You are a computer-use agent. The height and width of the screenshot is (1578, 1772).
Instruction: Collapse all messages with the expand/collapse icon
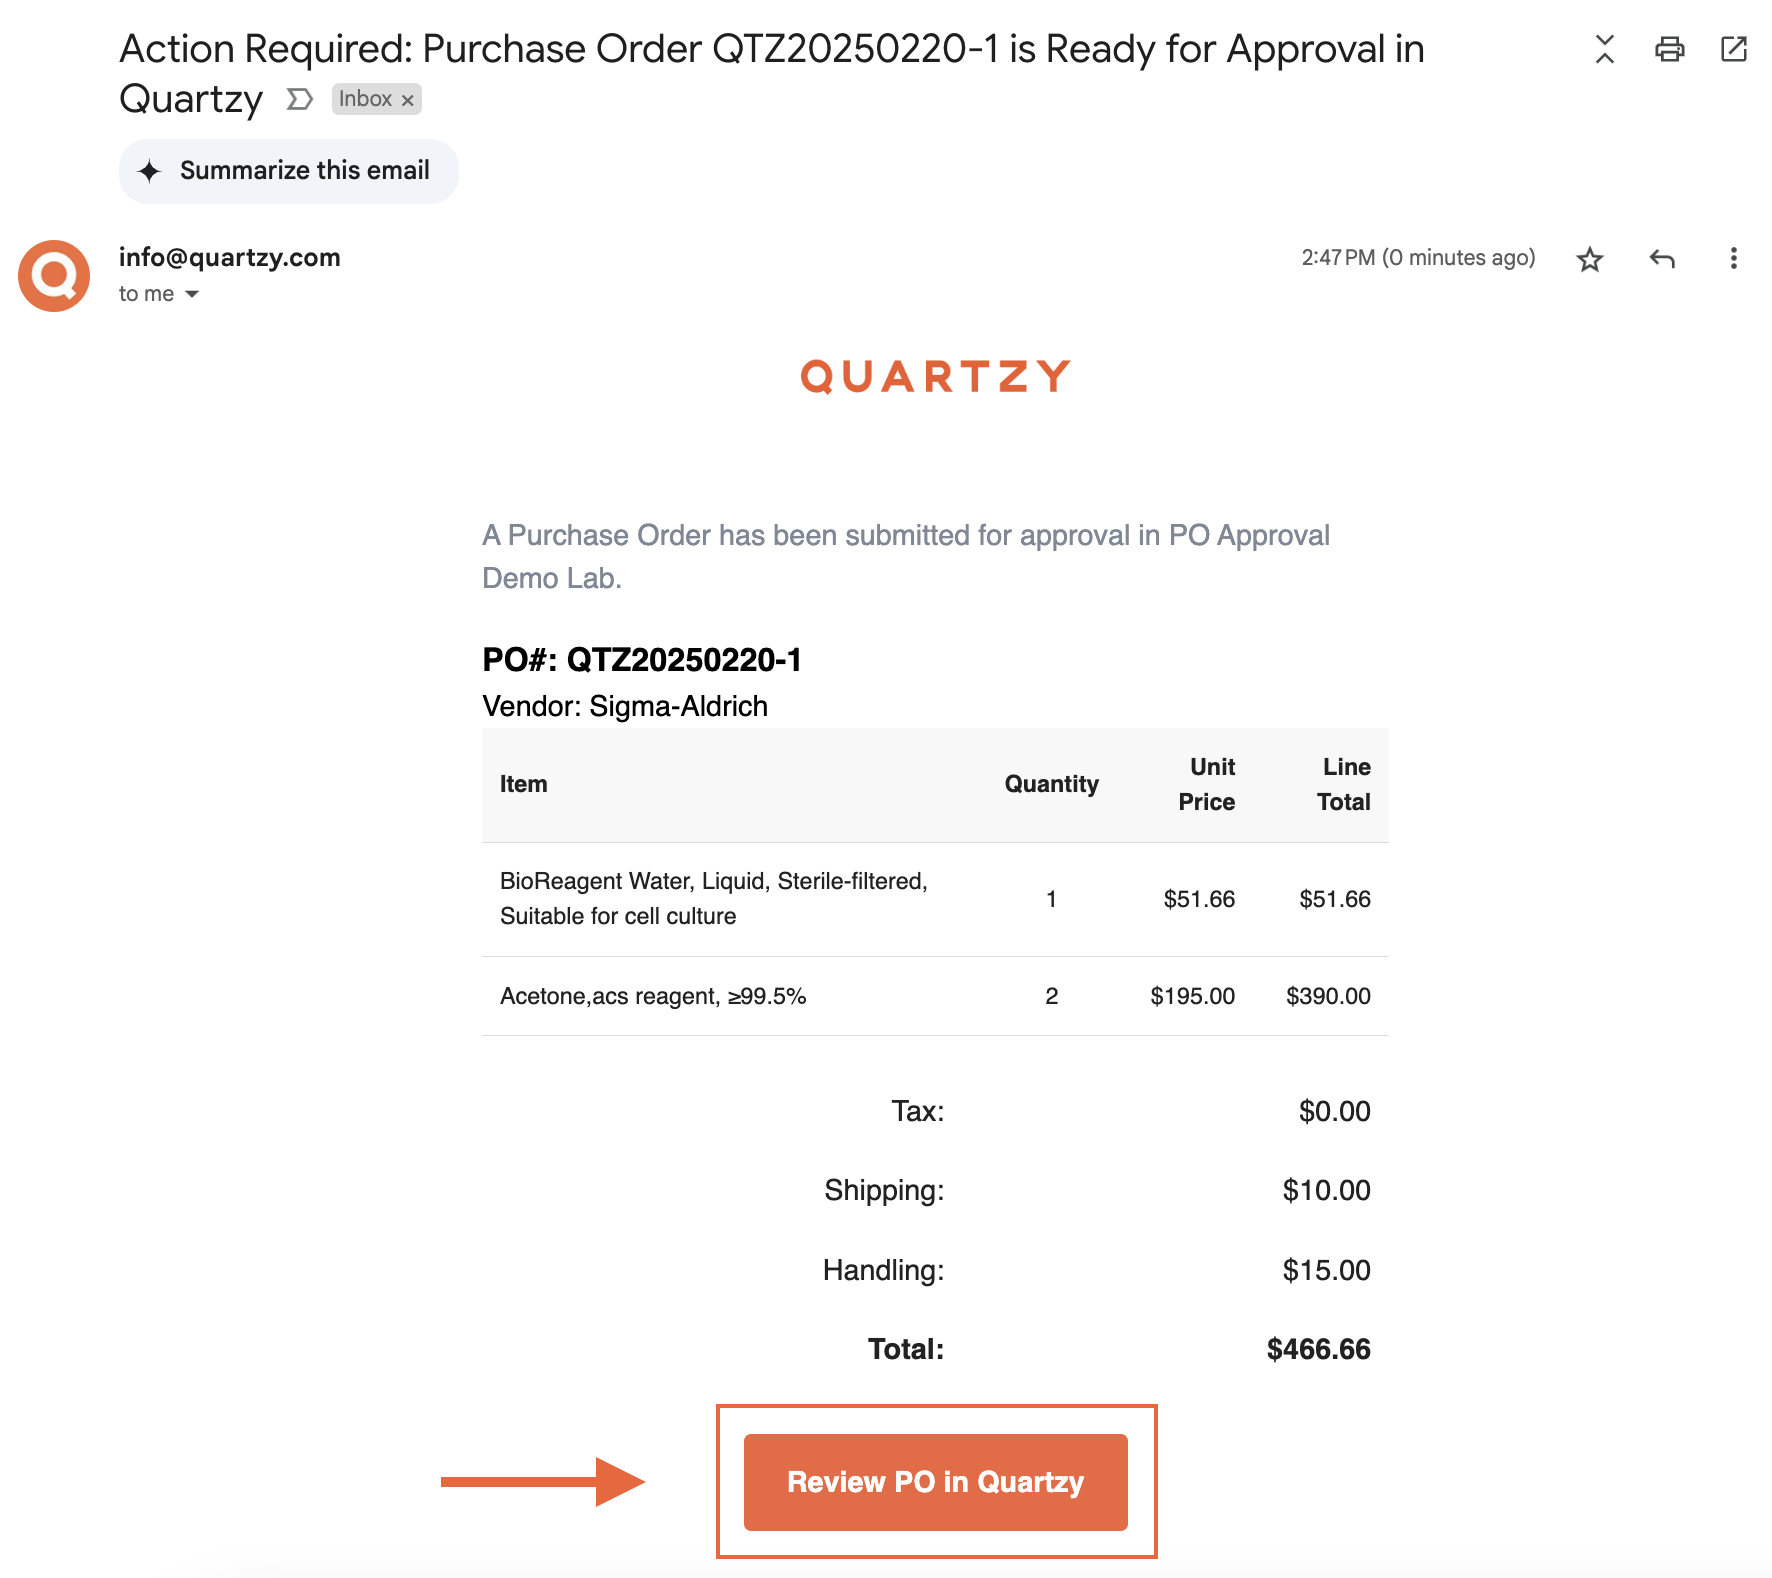pyautogui.click(x=1604, y=49)
